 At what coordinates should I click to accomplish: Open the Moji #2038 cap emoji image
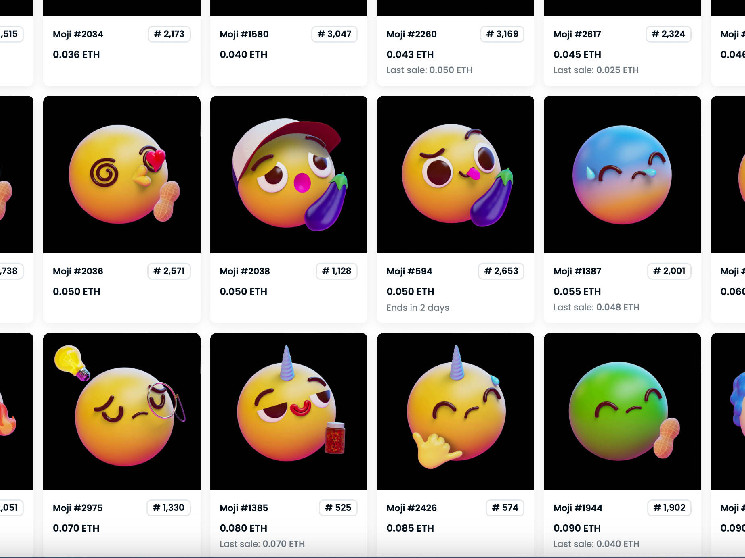pyautogui.click(x=288, y=174)
